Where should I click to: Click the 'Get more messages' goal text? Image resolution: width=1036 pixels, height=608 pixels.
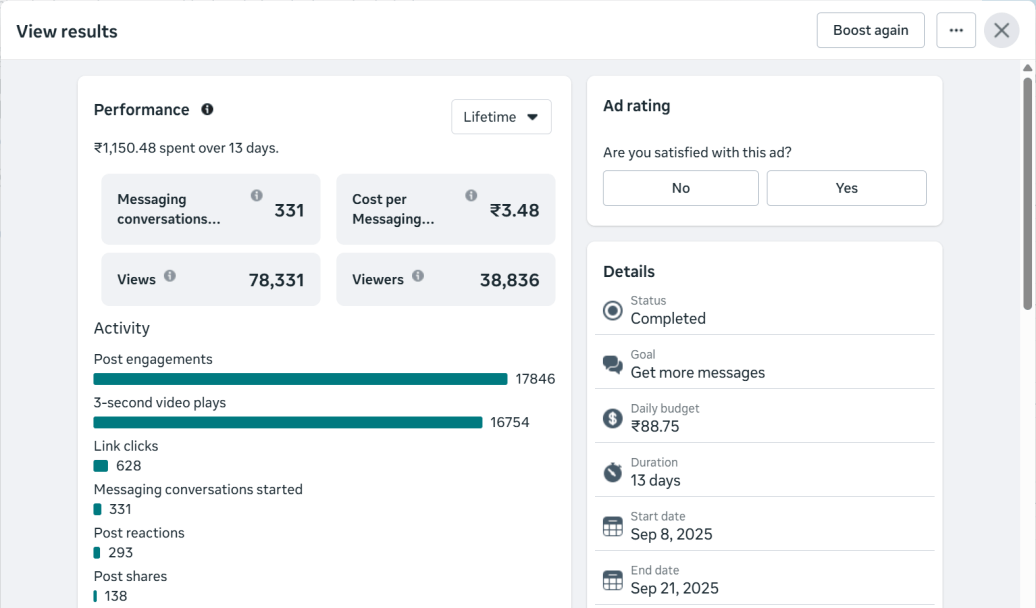(x=698, y=373)
